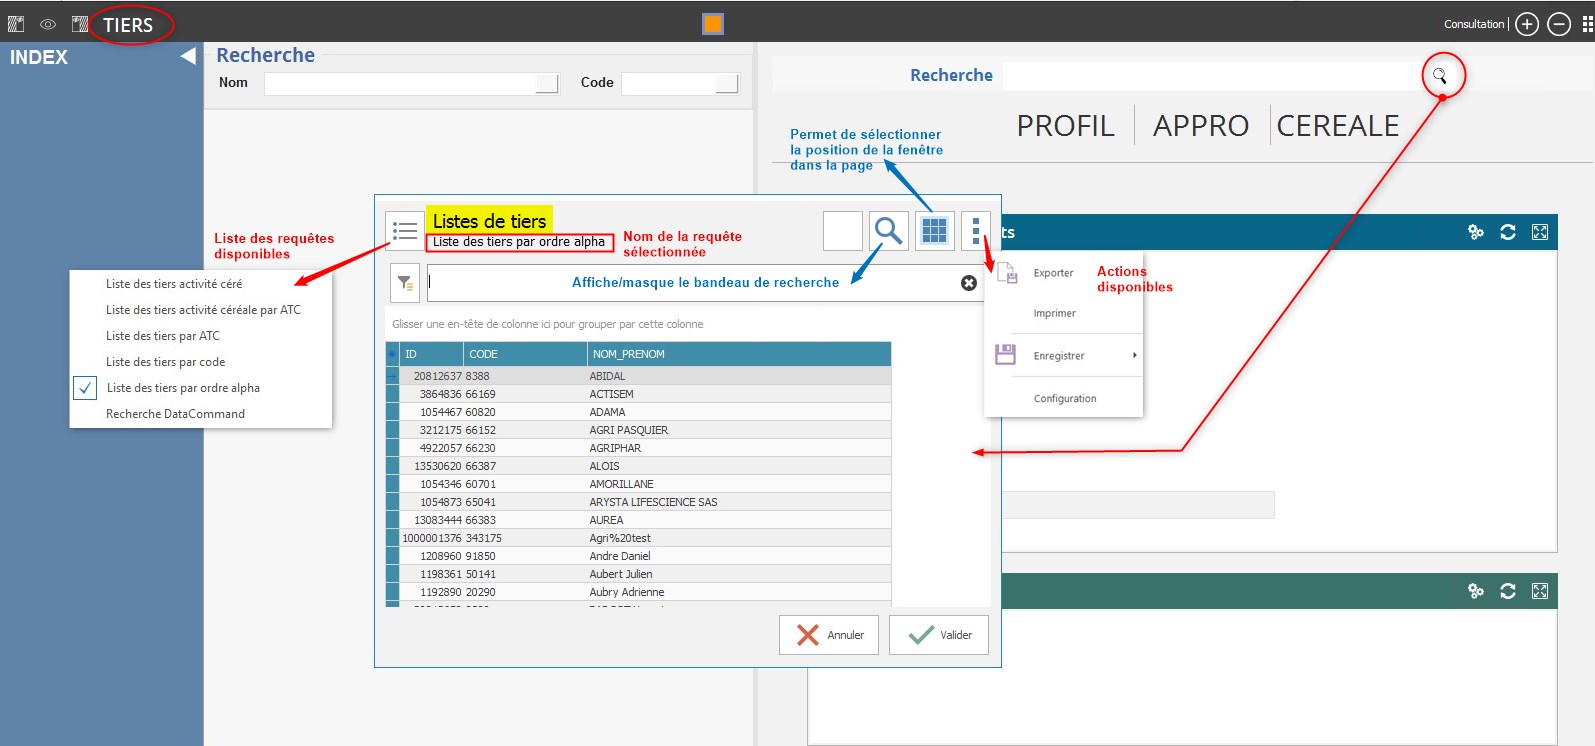Open the three-dot actions menu
Viewport: 1595px width, 746px height.
975,231
